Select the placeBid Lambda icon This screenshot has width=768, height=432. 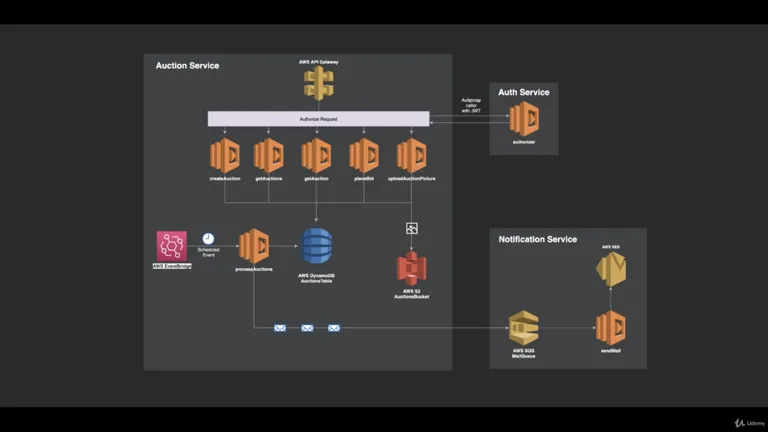[363, 156]
